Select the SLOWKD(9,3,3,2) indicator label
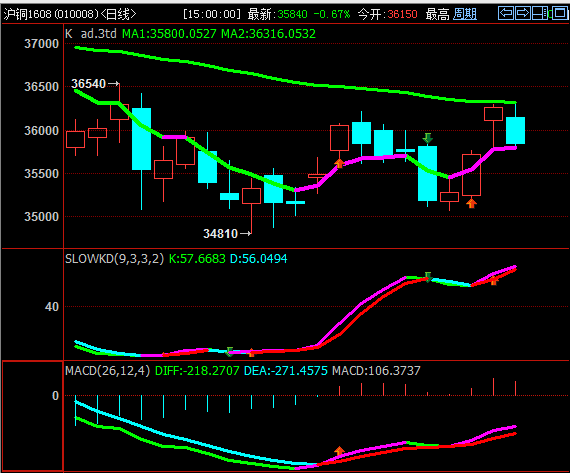 115,258
